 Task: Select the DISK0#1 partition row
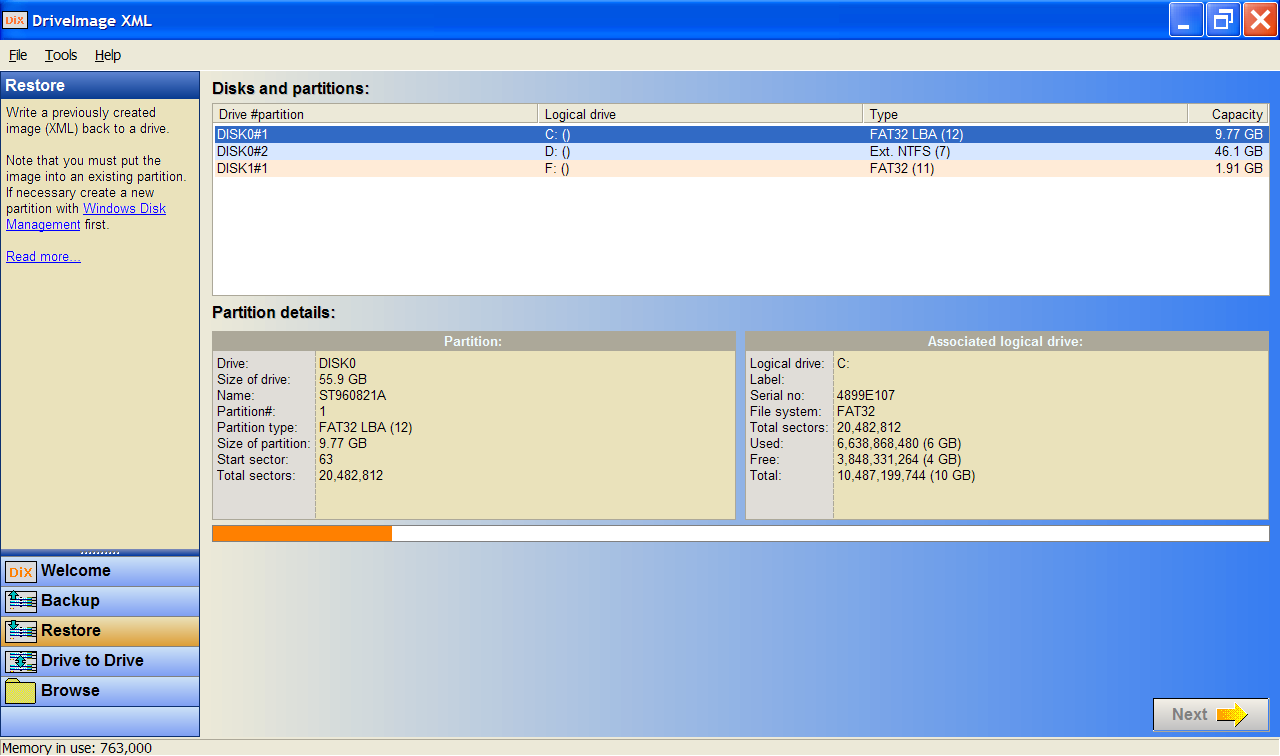coord(740,134)
